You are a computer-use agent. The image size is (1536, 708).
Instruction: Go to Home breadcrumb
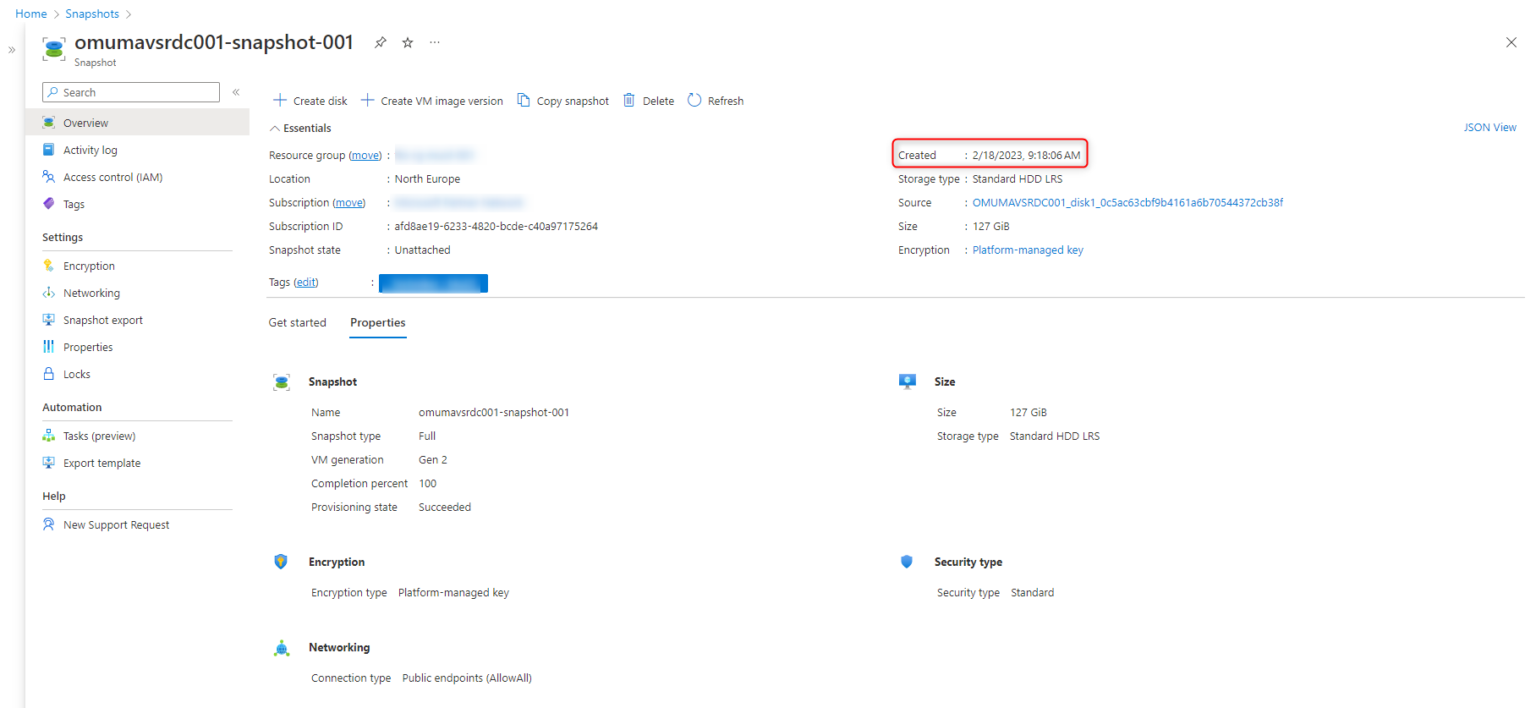[31, 14]
